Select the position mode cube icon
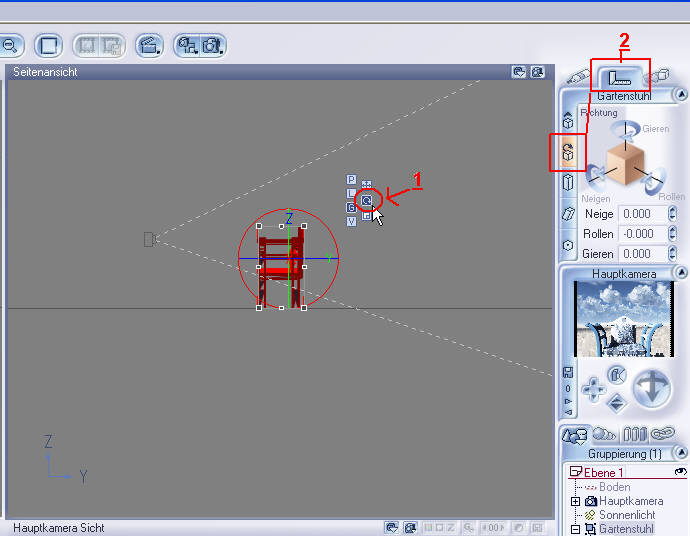Screen dimensions: 690x536 click(x=568, y=121)
